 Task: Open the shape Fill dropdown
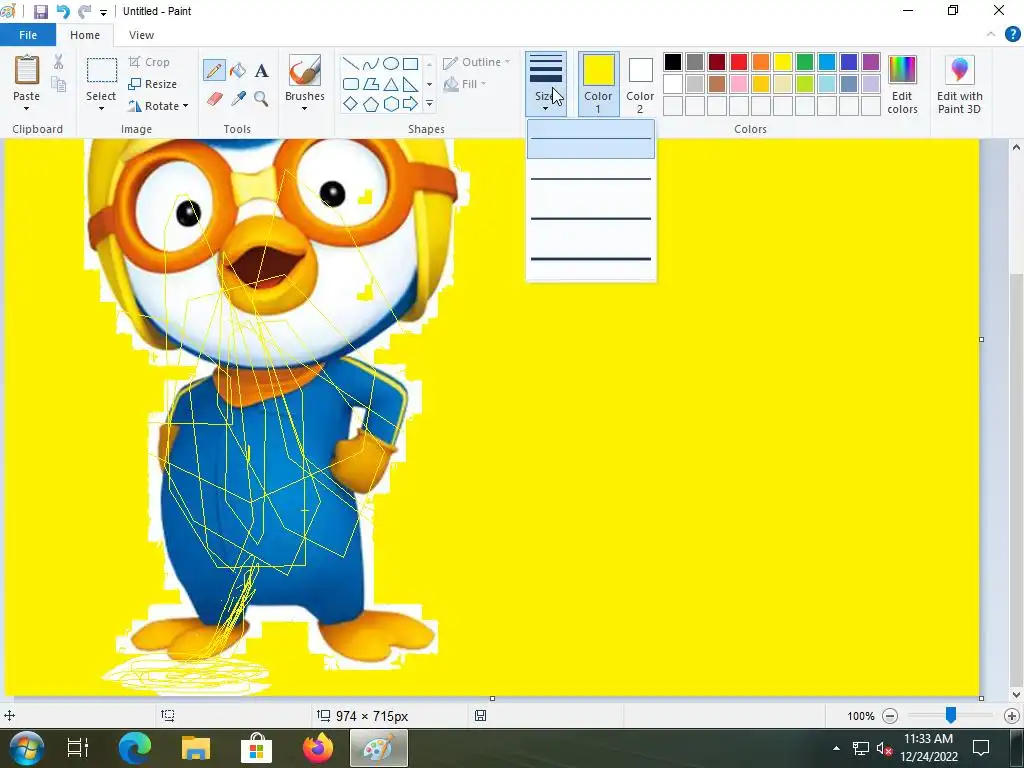click(x=465, y=84)
